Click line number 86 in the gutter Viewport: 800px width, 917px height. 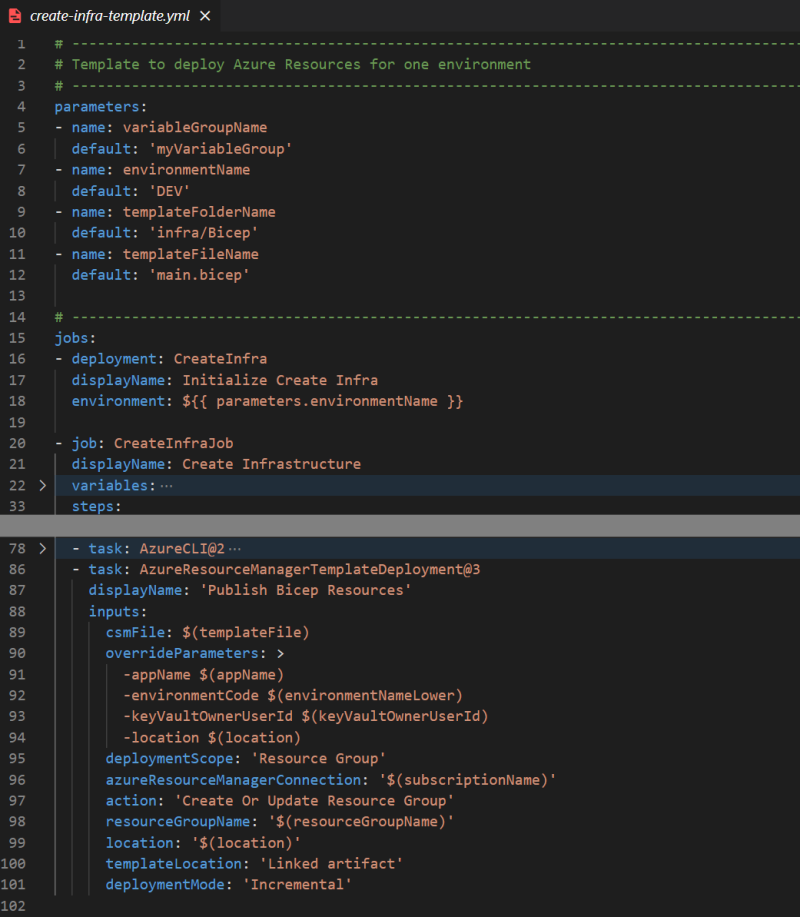pos(17,569)
